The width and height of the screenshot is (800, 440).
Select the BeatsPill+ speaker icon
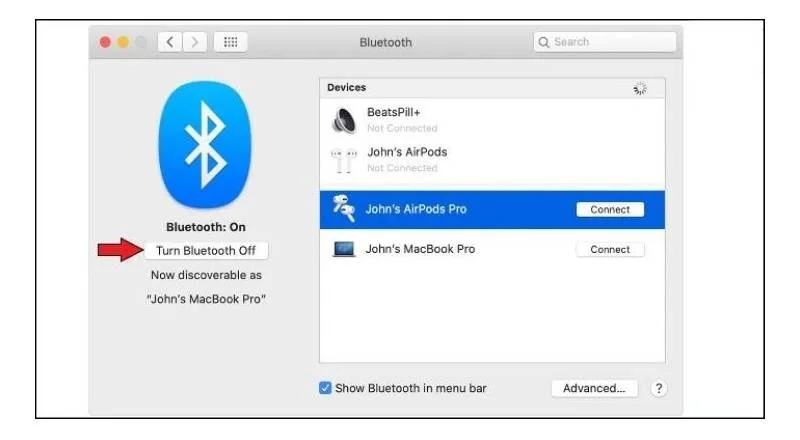pyautogui.click(x=344, y=120)
